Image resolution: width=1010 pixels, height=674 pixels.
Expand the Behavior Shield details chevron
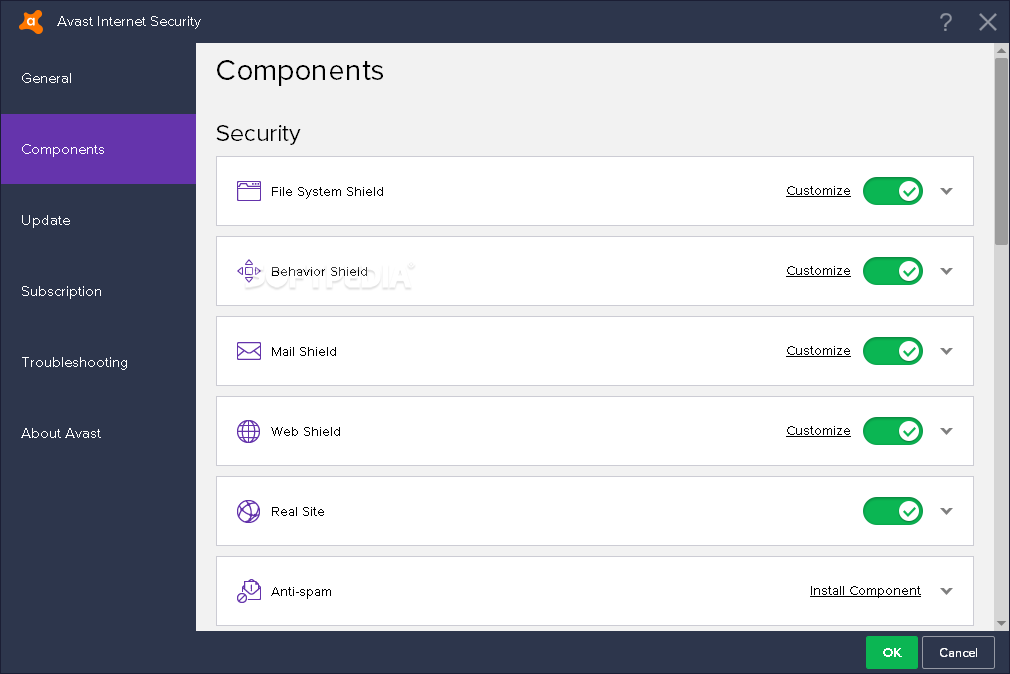(947, 271)
